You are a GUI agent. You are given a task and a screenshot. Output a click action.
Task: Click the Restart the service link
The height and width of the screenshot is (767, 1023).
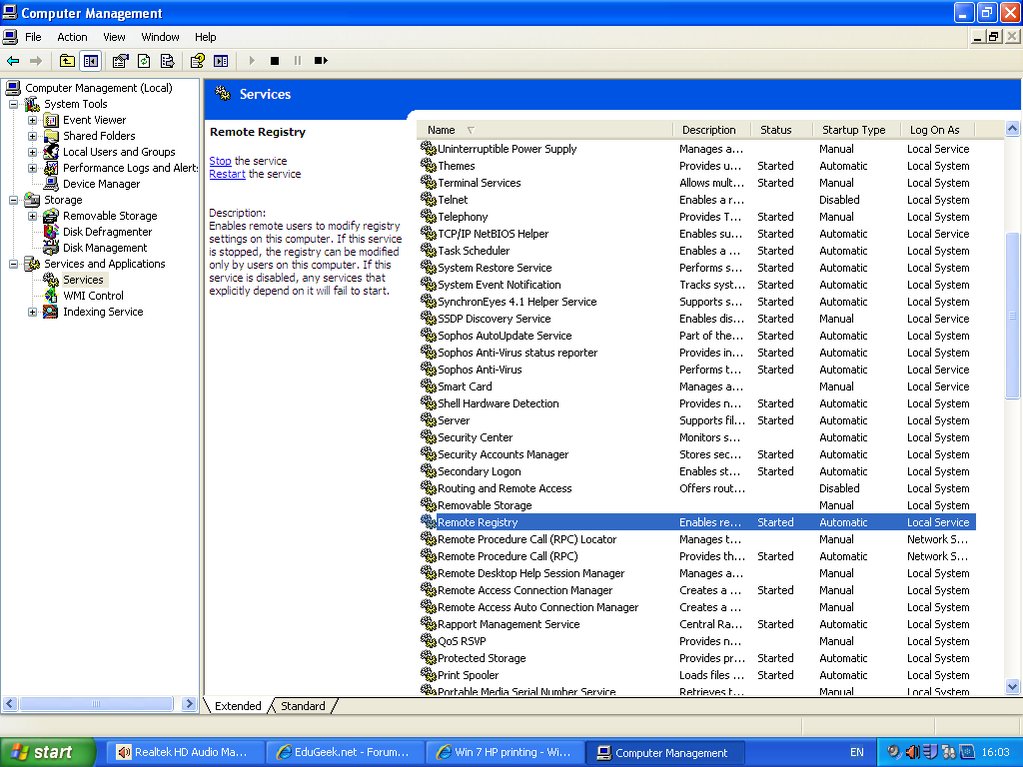coord(227,174)
